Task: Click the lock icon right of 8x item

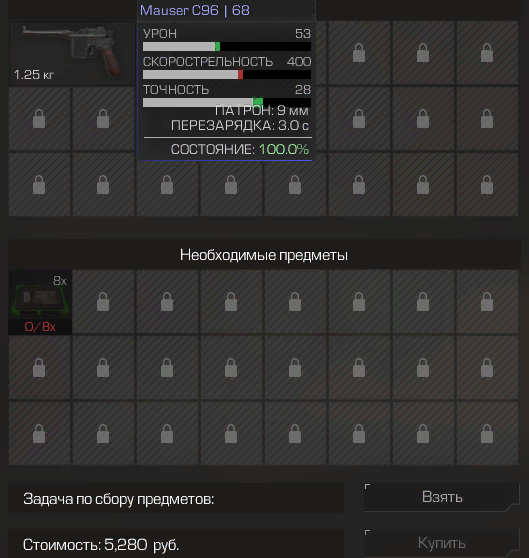Action: pos(103,302)
